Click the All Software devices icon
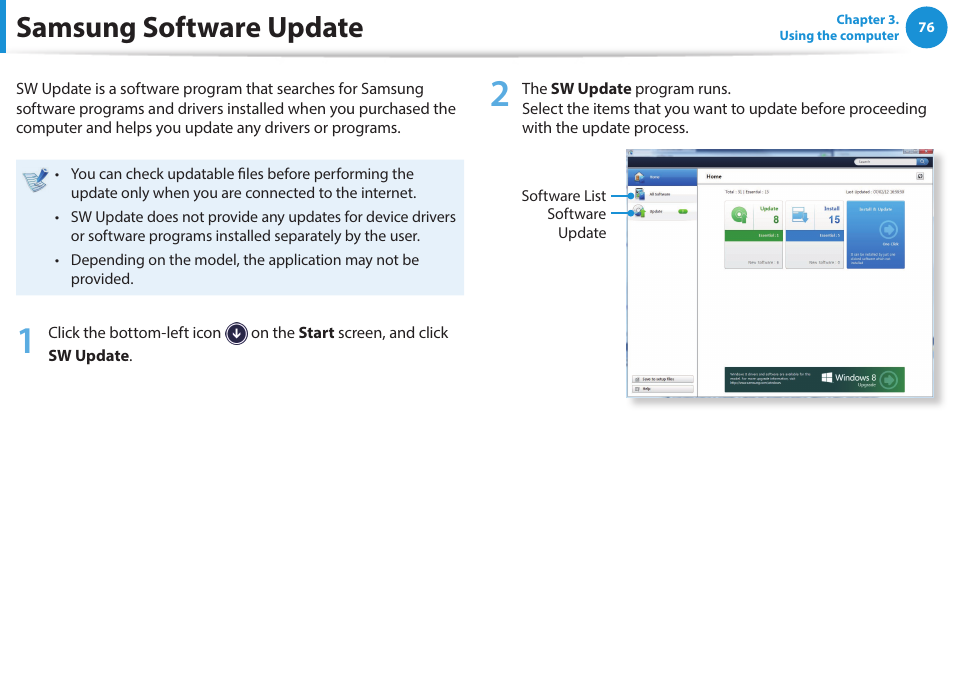Image resolution: width=954 pixels, height=677 pixels. [x=640, y=194]
